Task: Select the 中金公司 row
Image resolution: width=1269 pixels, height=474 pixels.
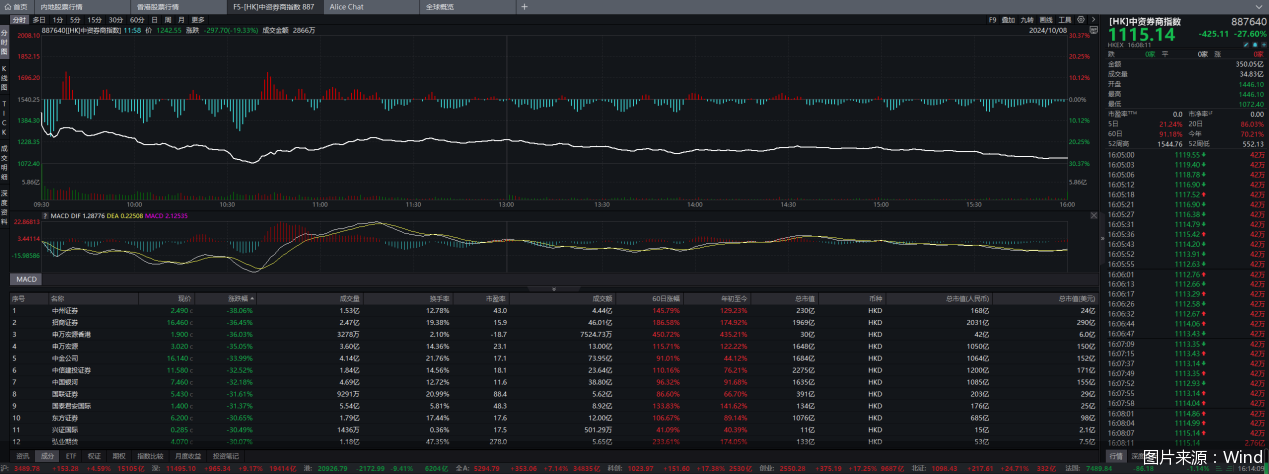Action: (554, 357)
